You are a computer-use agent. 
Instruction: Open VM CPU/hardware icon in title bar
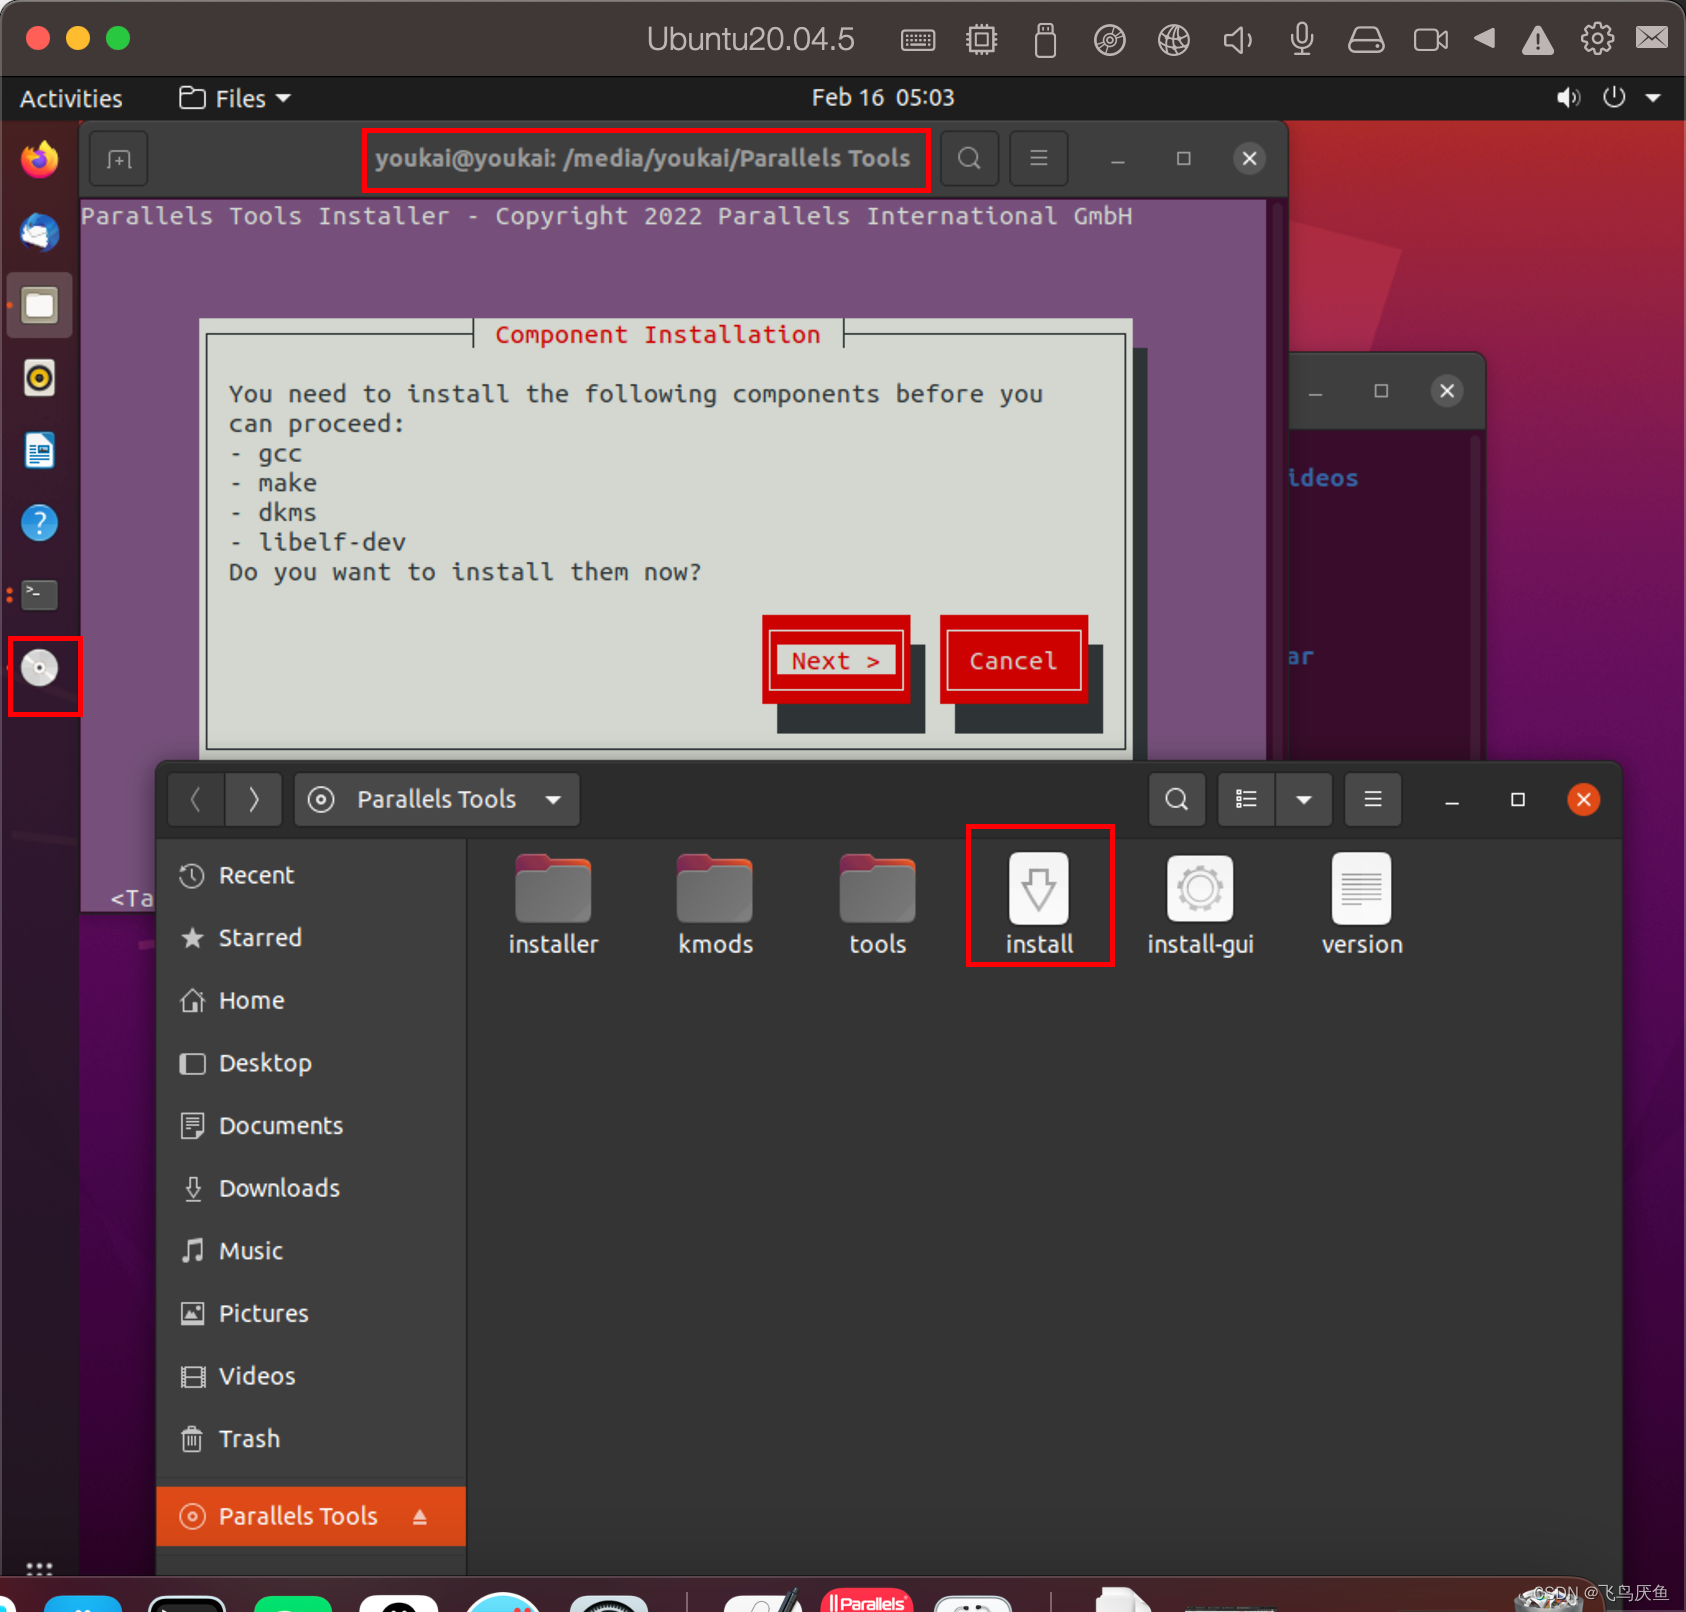pos(982,40)
